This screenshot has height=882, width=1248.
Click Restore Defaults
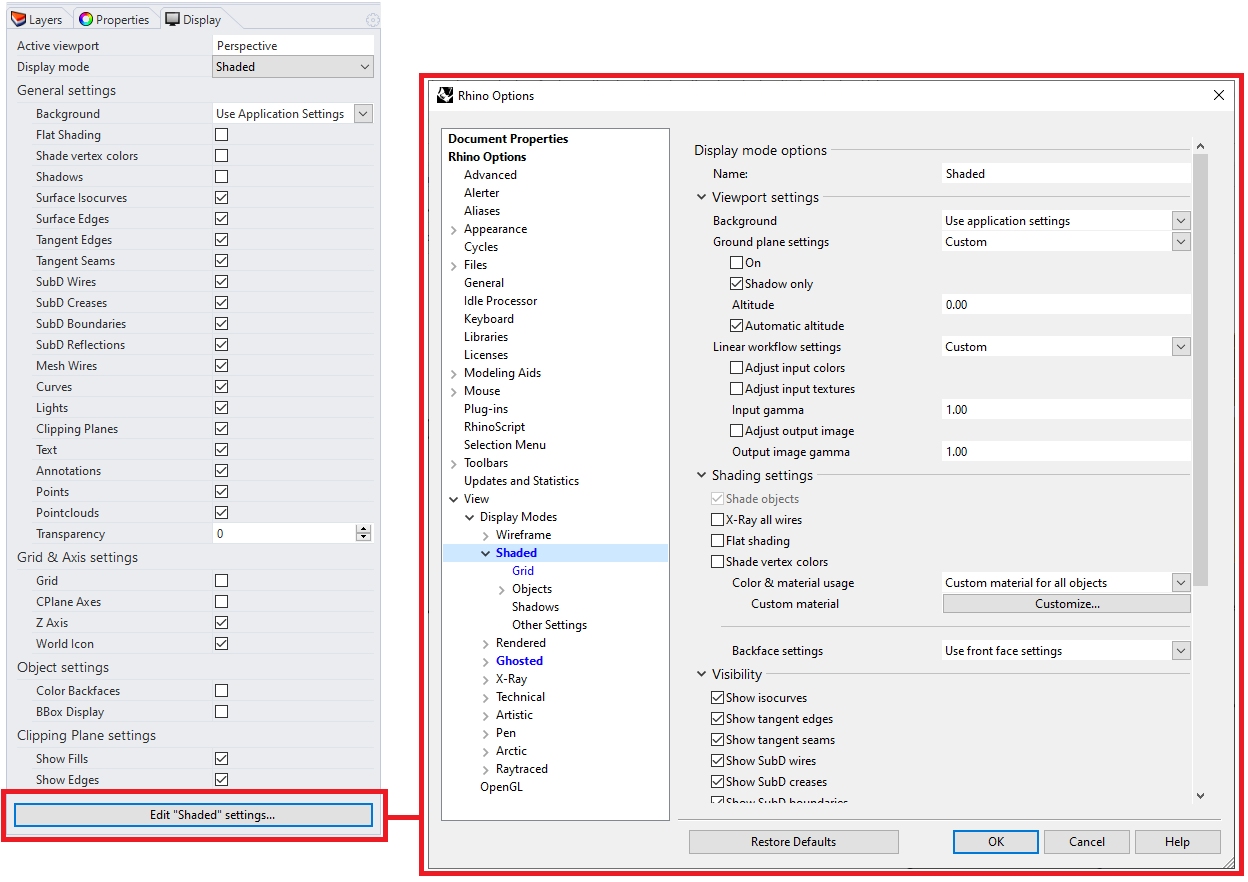794,842
